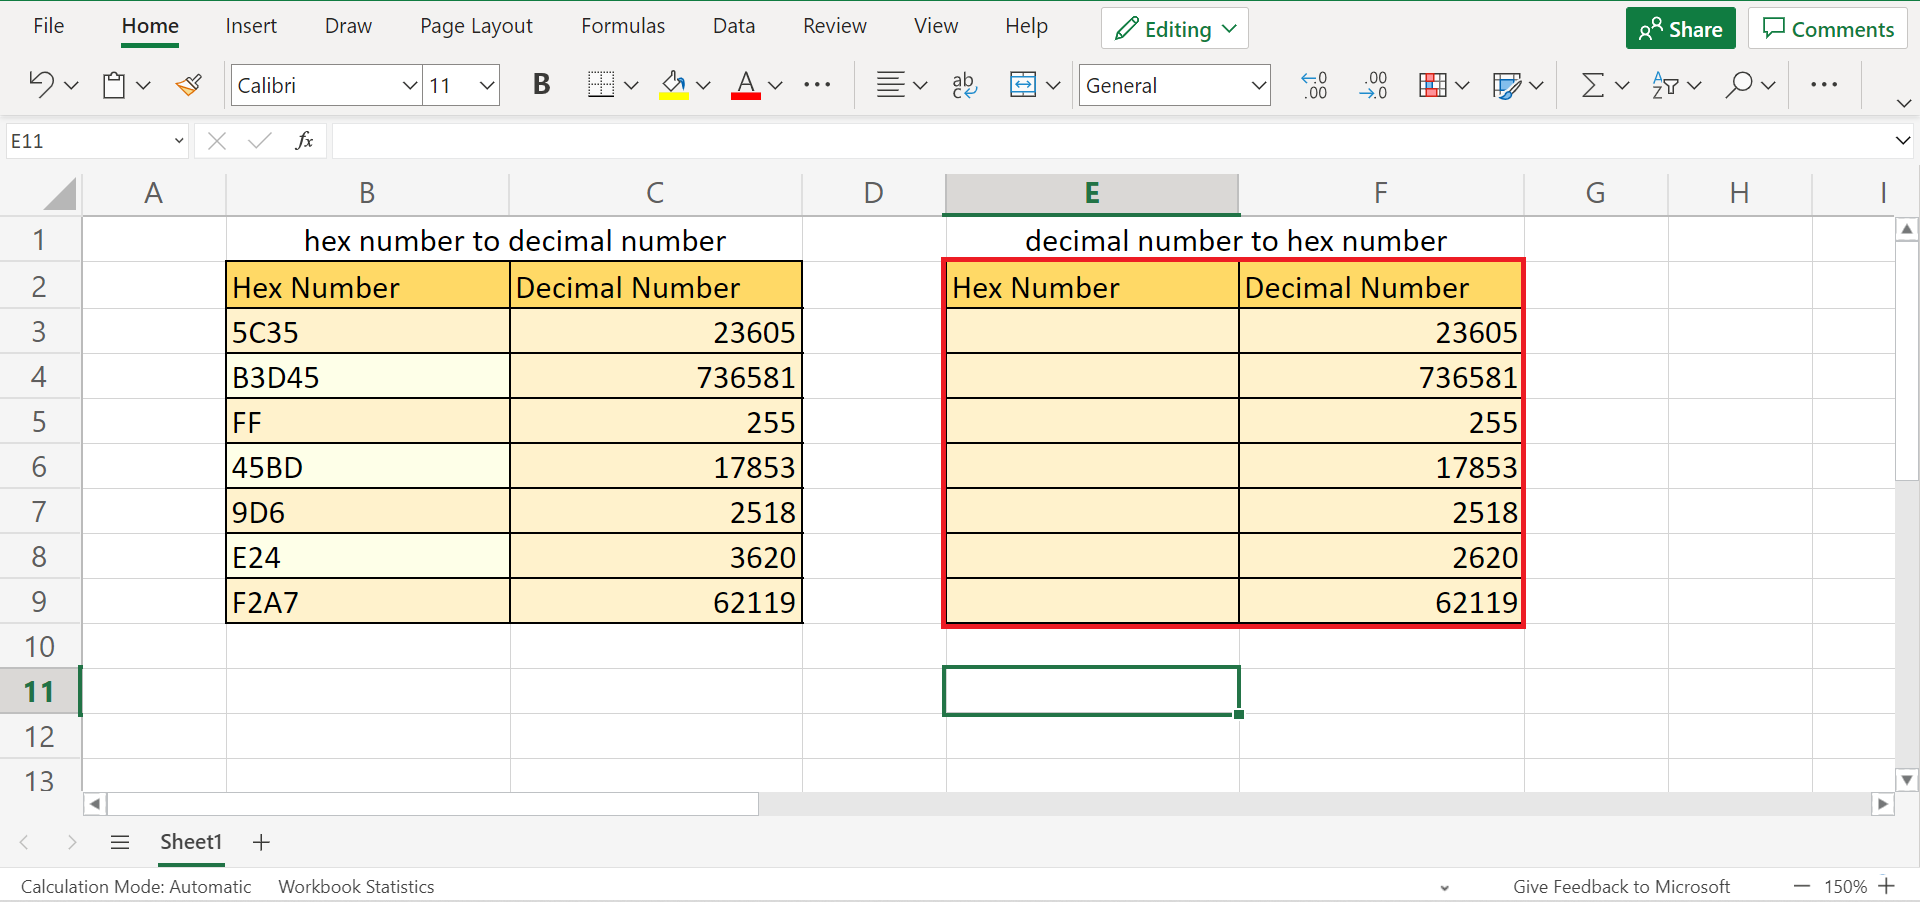This screenshot has height=902, width=1920.
Task: Click the Share button
Action: pos(1680,28)
